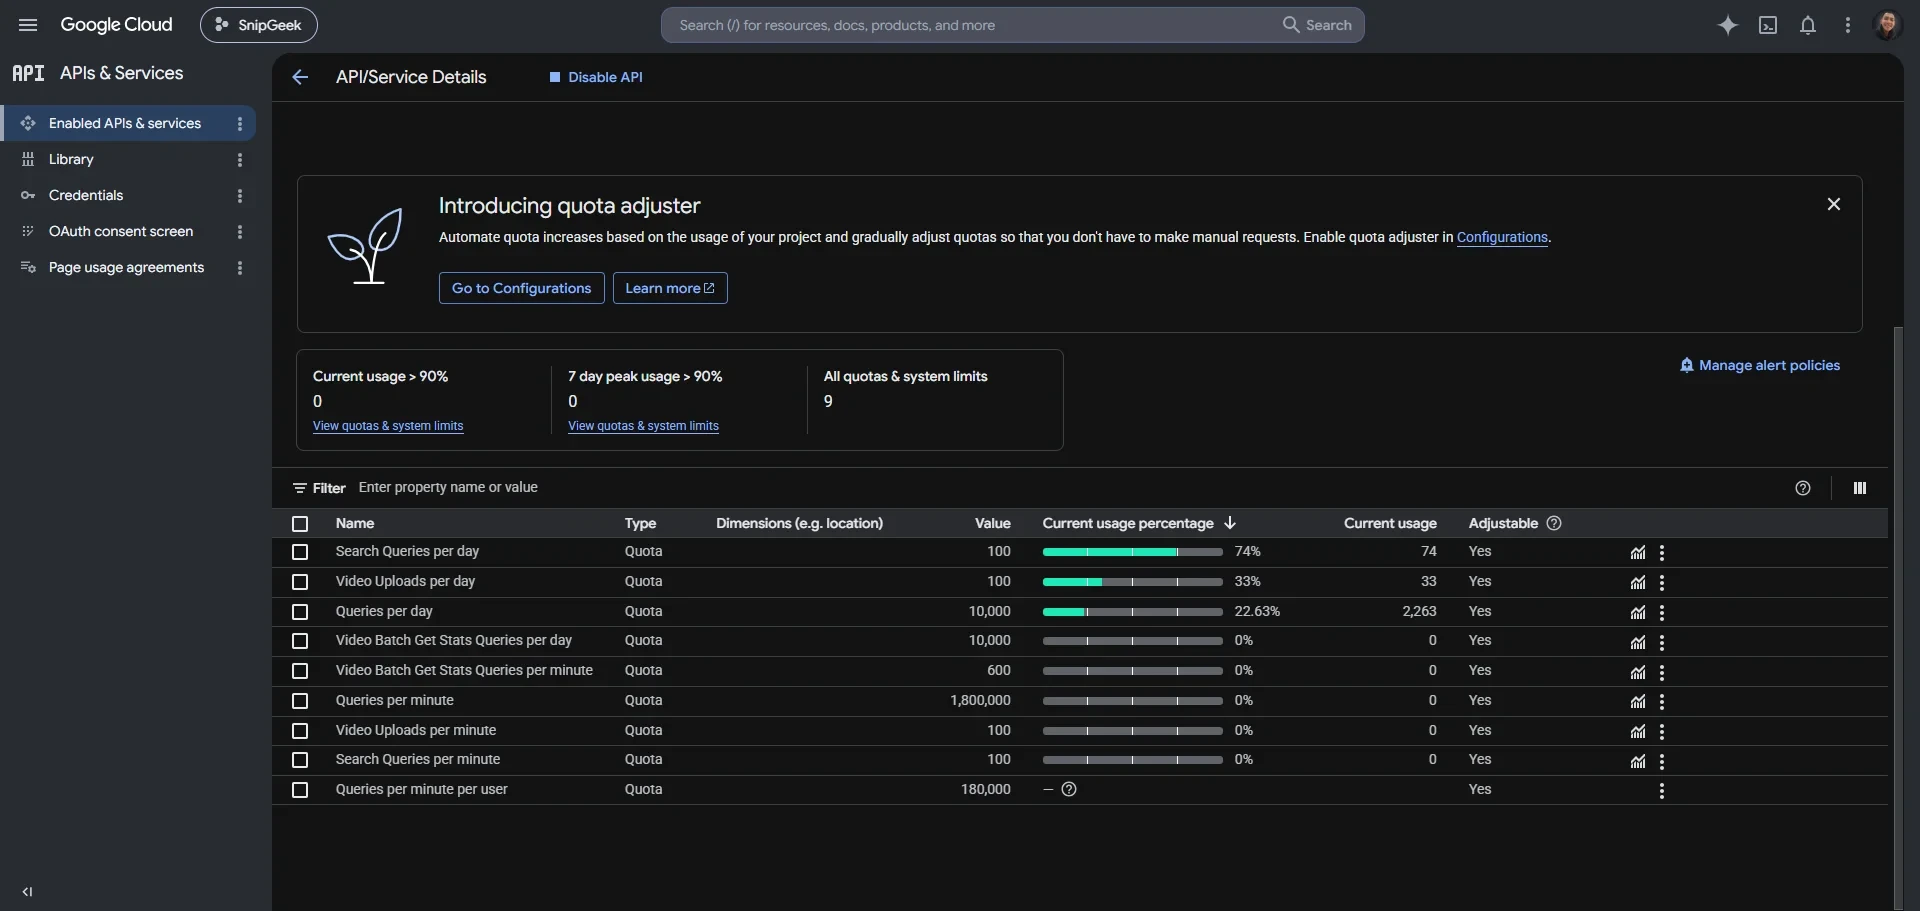Check the Video Uploads per minute row
The image size is (1920, 911).
tap(300, 731)
